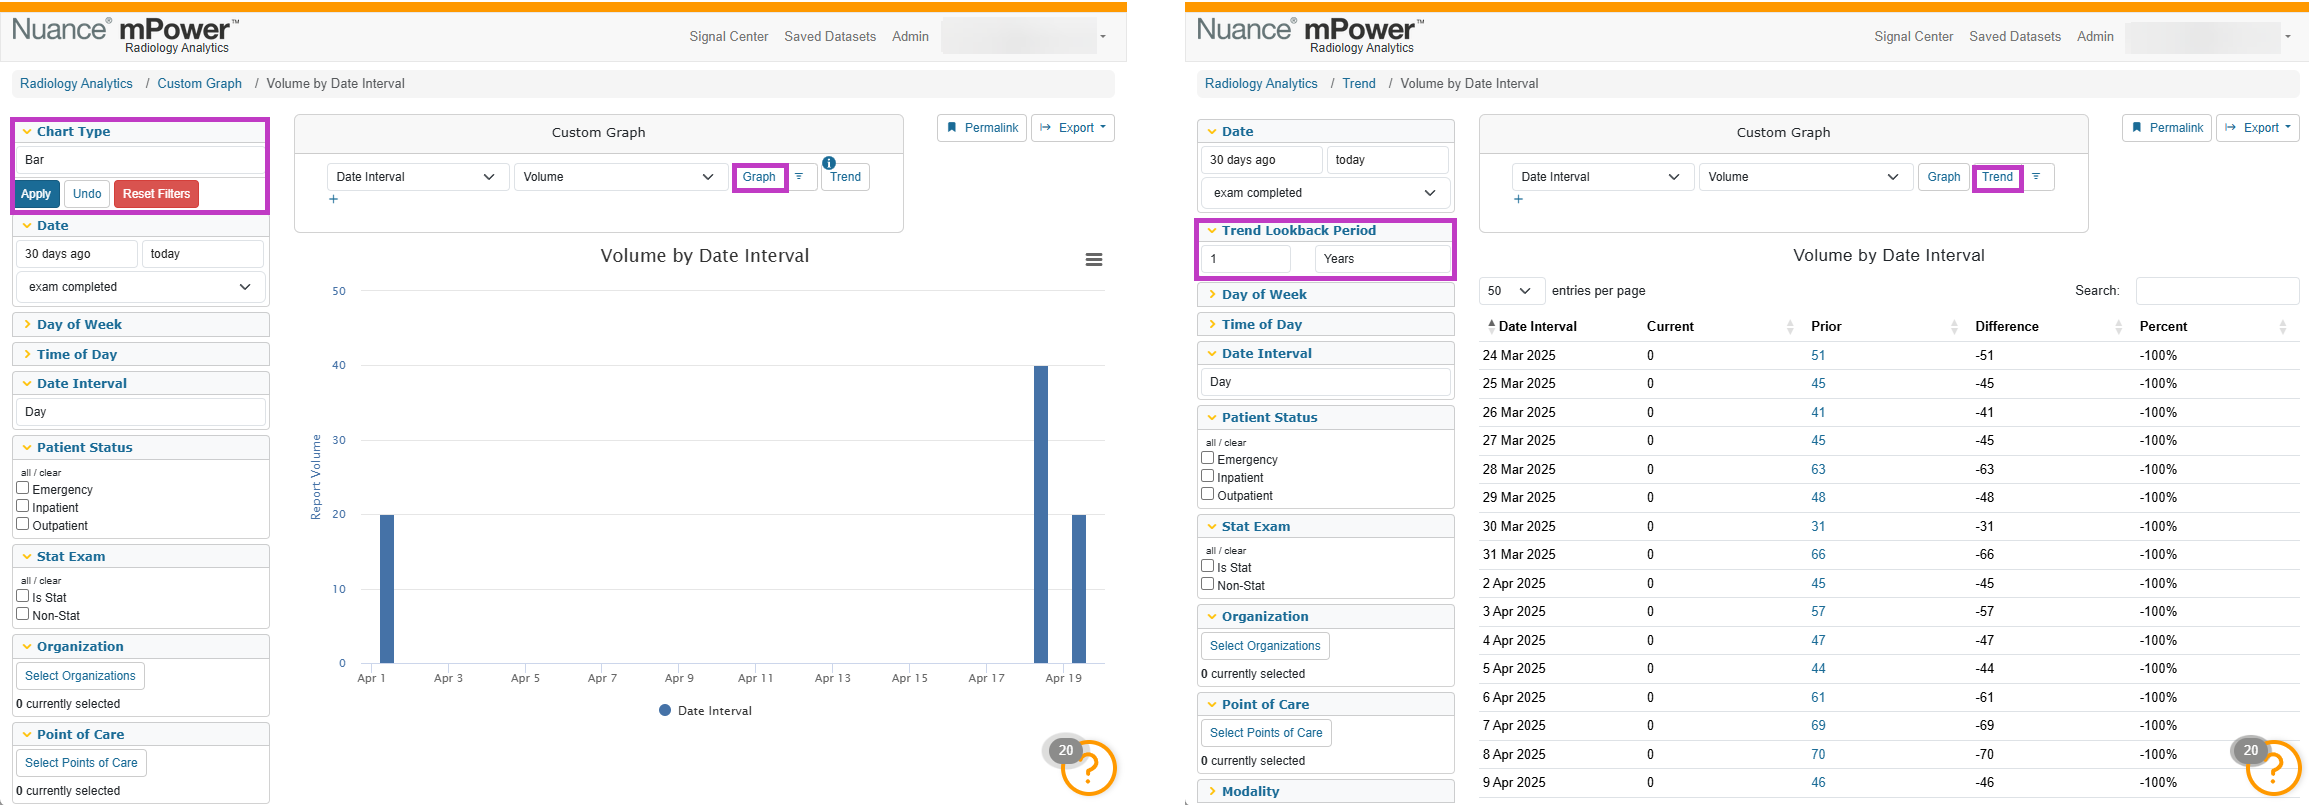Click the Trend button in left window
2309x805 pixels.
pos(846,177)
